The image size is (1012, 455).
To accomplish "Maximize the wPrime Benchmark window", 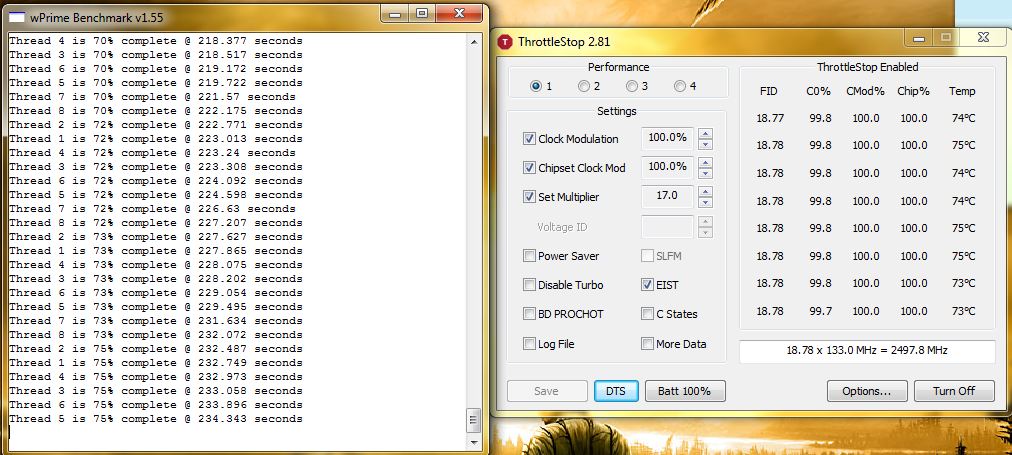I will [421, 13].
